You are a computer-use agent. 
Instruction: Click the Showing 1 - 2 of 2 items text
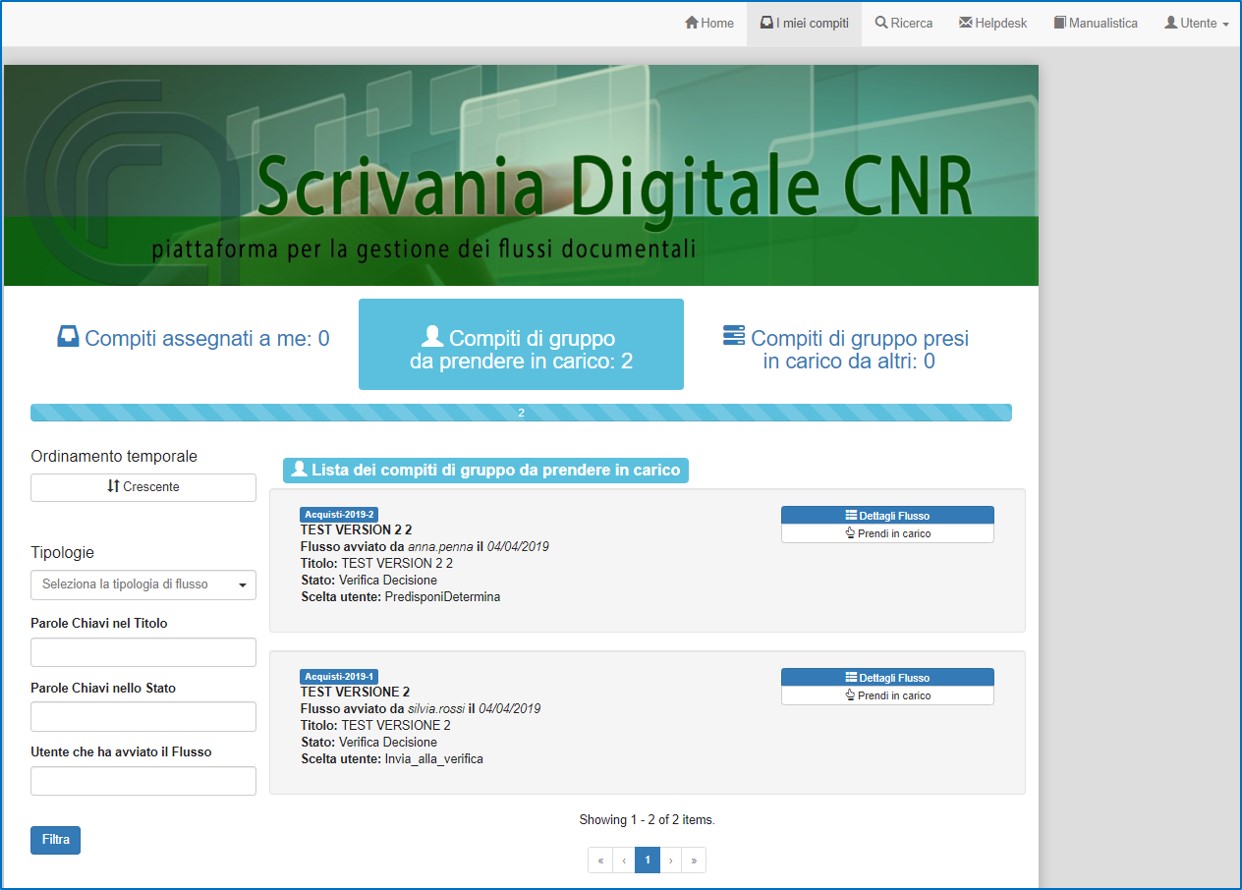tap(647, 820)
